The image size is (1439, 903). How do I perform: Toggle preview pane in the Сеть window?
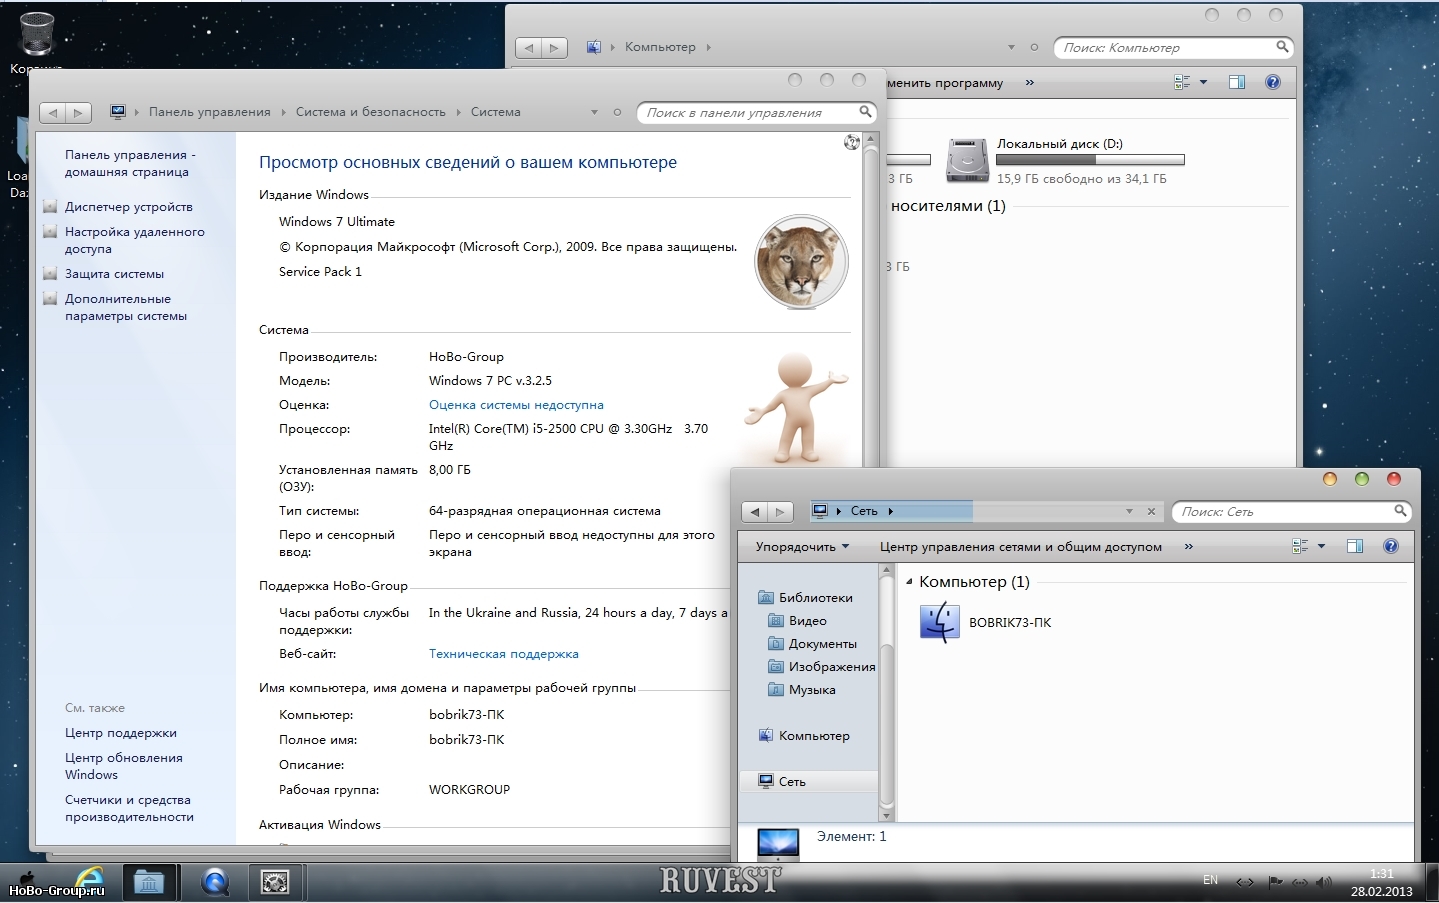(1355, 546)
